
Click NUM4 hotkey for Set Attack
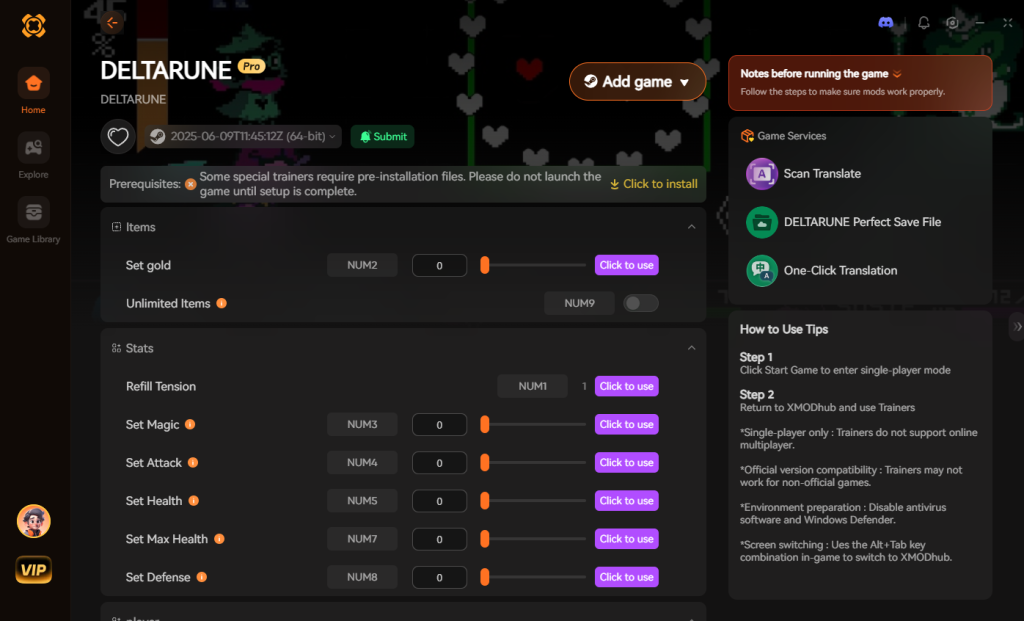[x=362, y=462]
